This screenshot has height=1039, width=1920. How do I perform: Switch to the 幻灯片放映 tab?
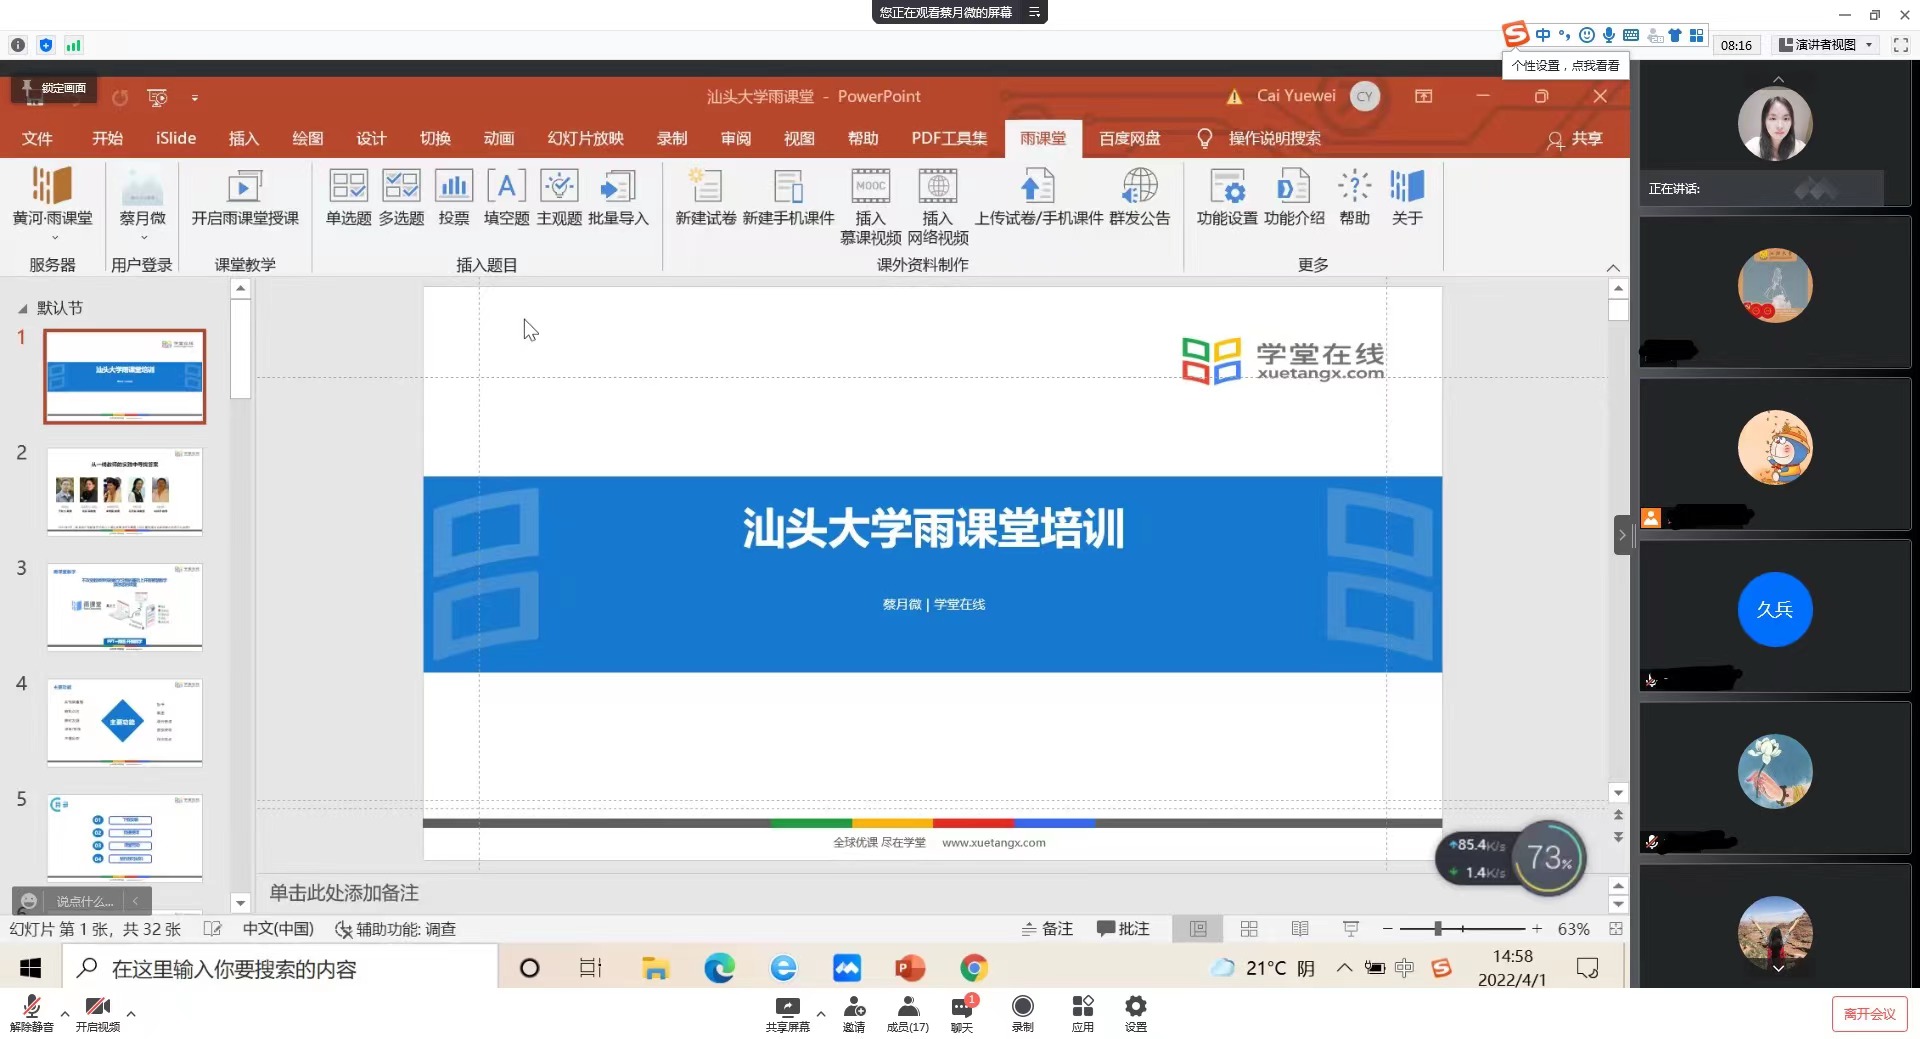[585, 138]
